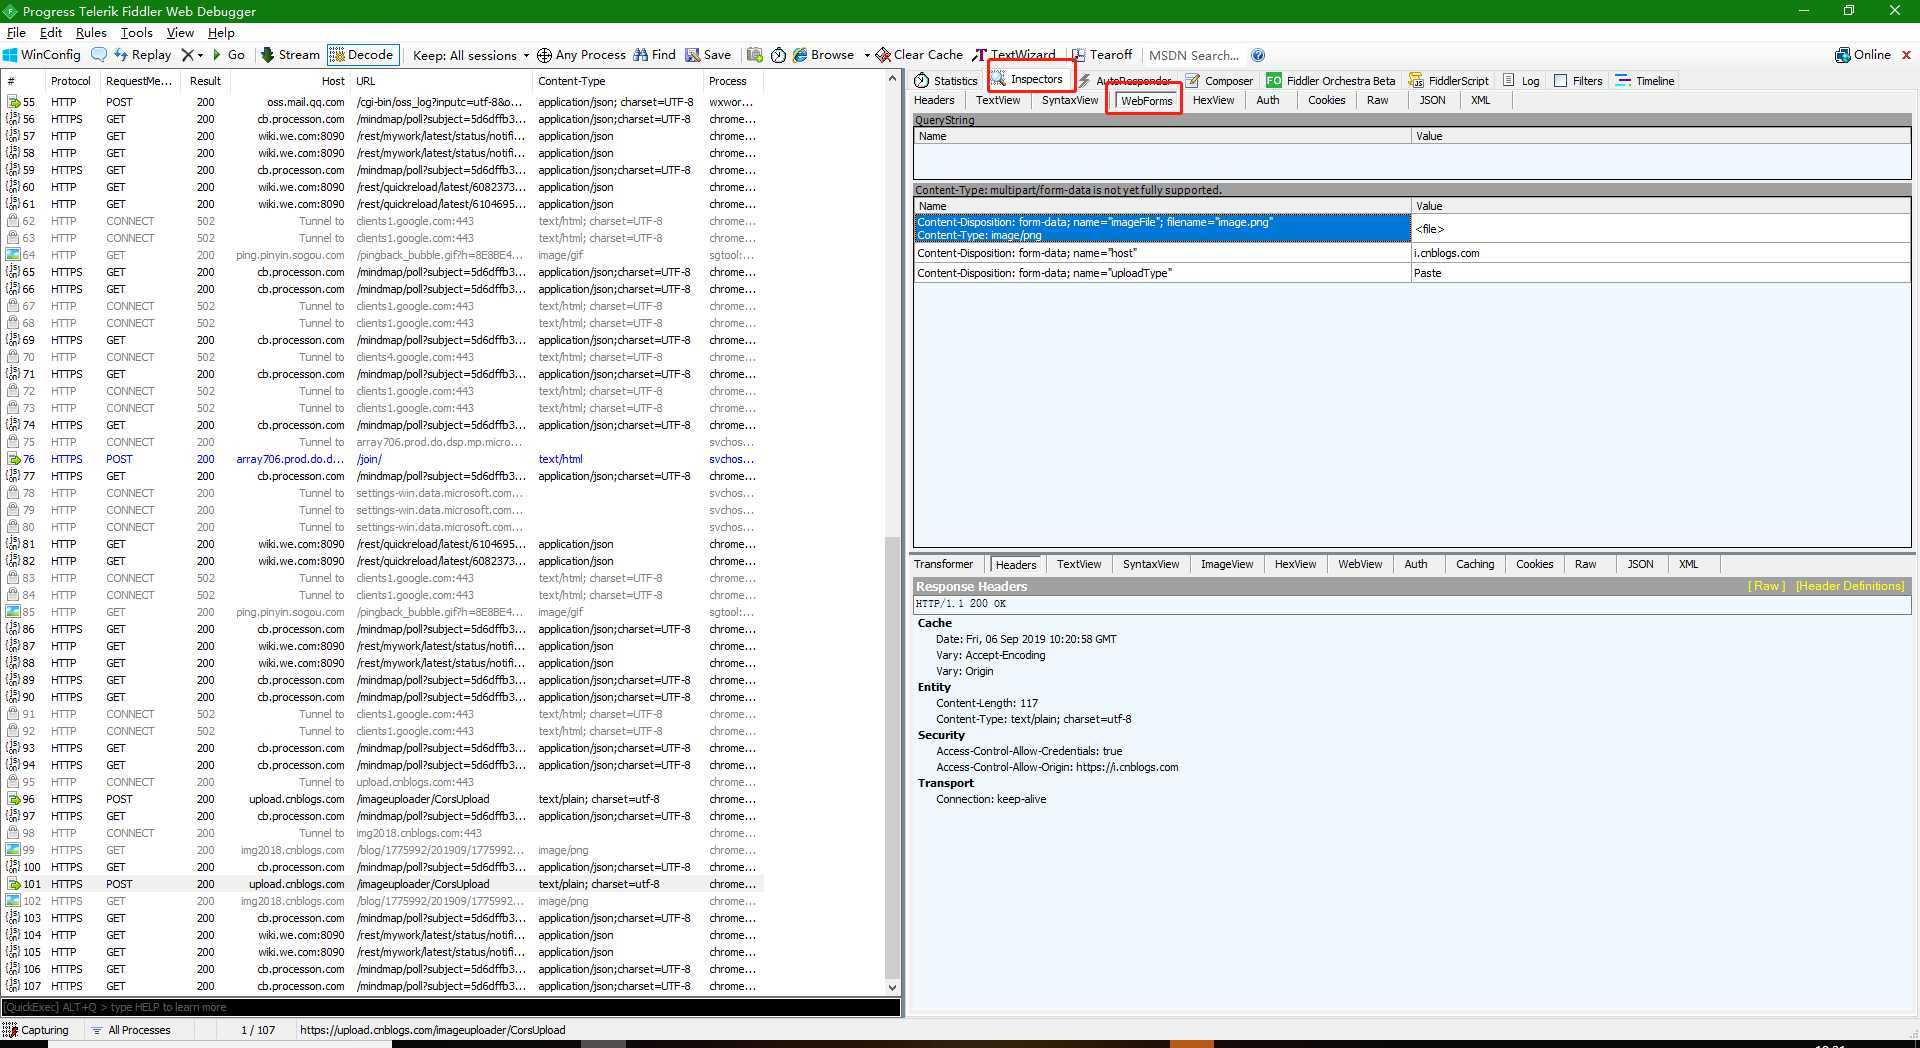Replay the selected session

[142, 55]
